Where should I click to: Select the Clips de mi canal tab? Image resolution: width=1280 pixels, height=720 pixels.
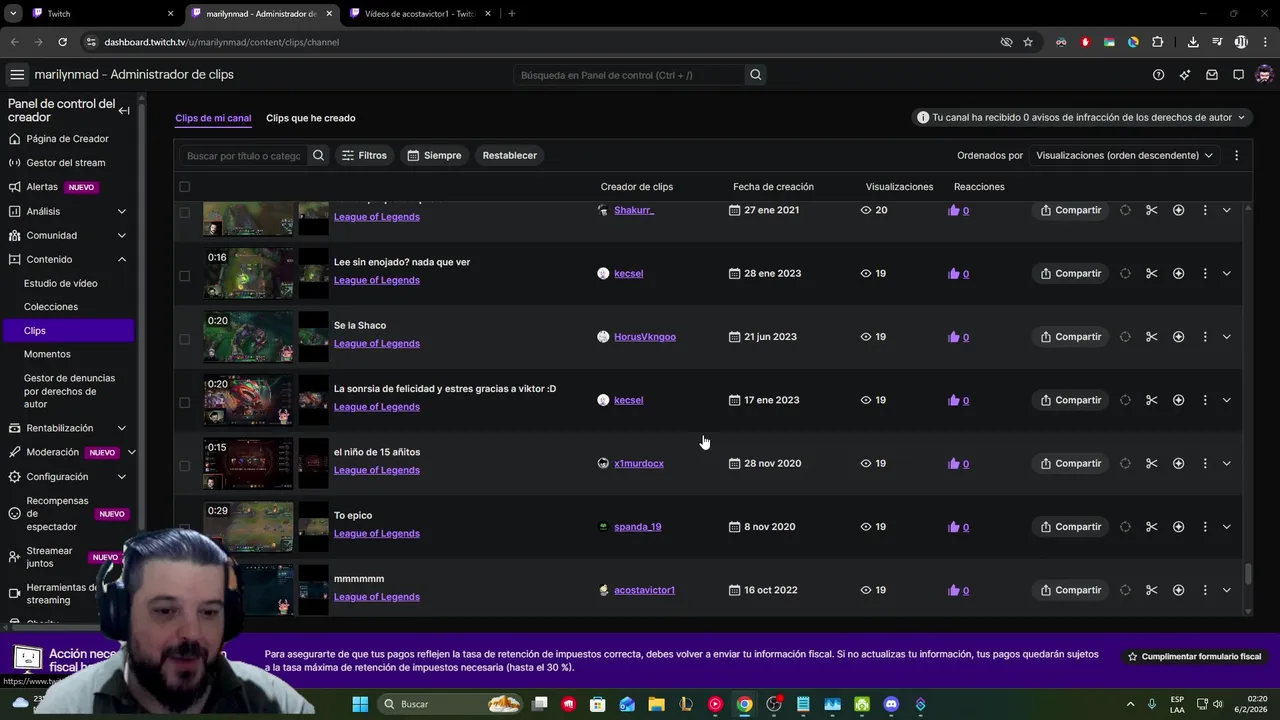[x=213, y=118]
